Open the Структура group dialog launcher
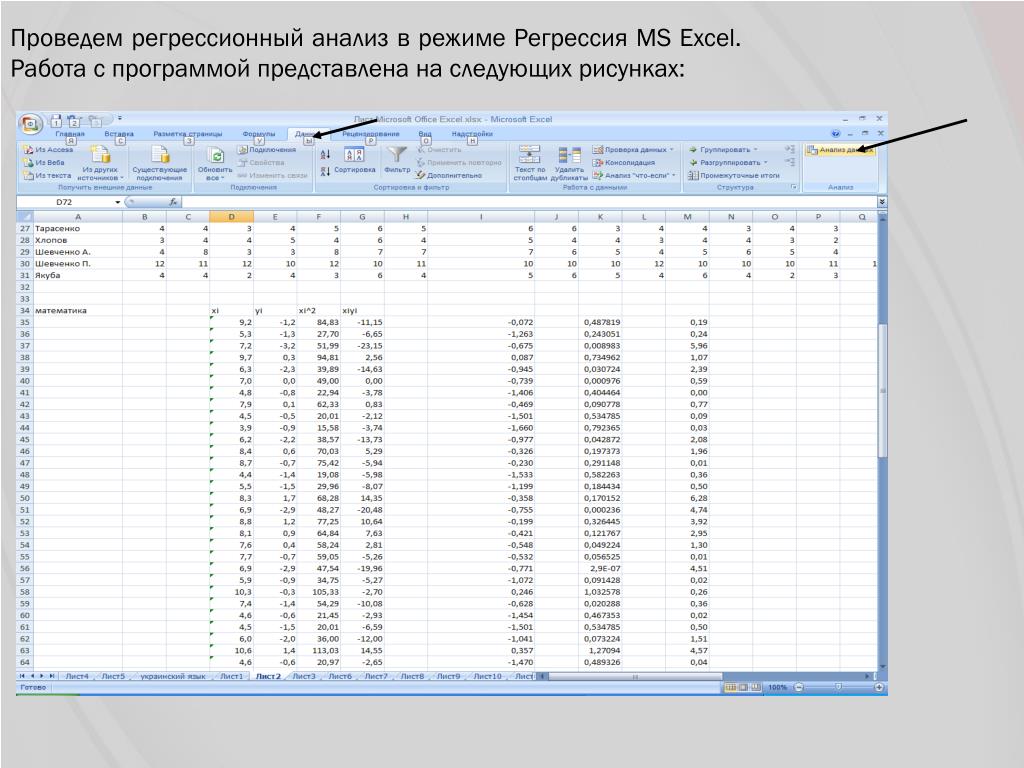The height and width of the screenshot is (768, 1024). coord(794,187)
